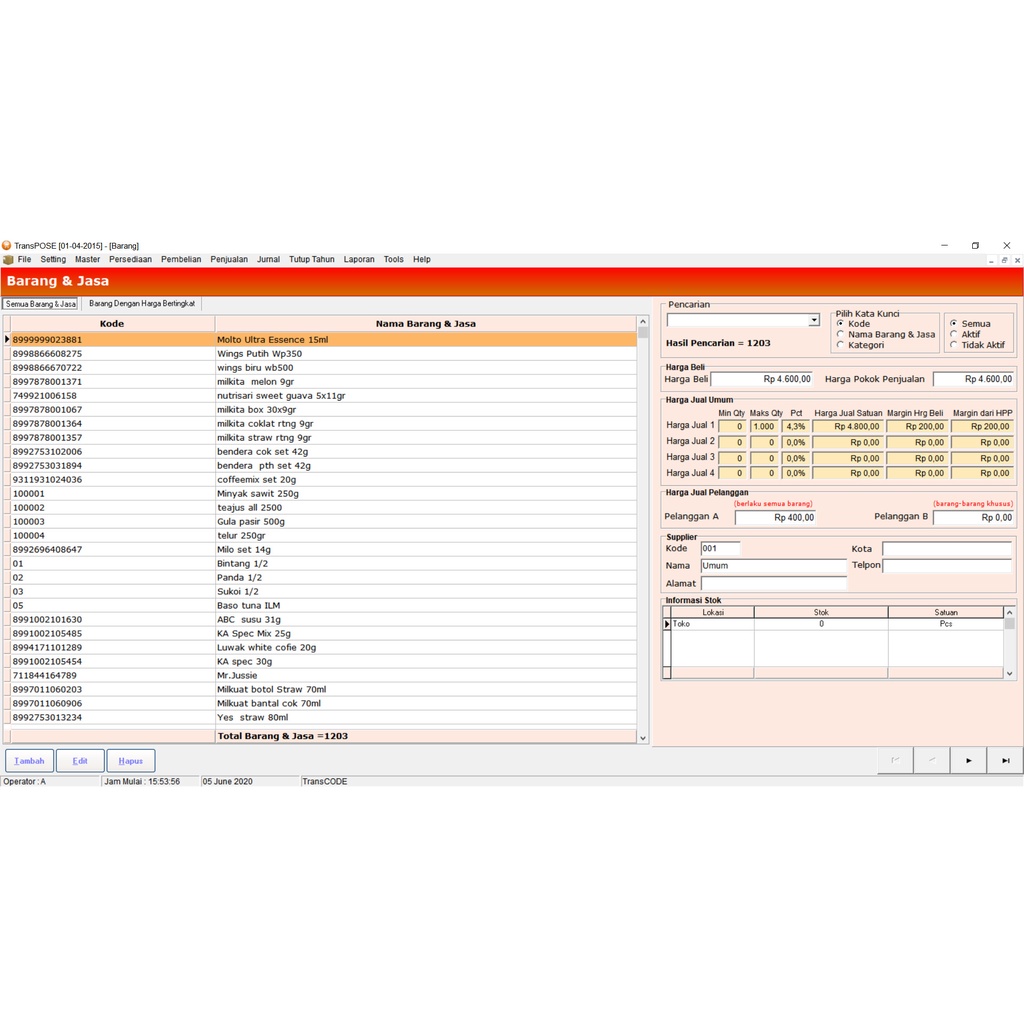The image size is (1024, 1024).
Task: Click the Edit button
Action: point(80,761)
